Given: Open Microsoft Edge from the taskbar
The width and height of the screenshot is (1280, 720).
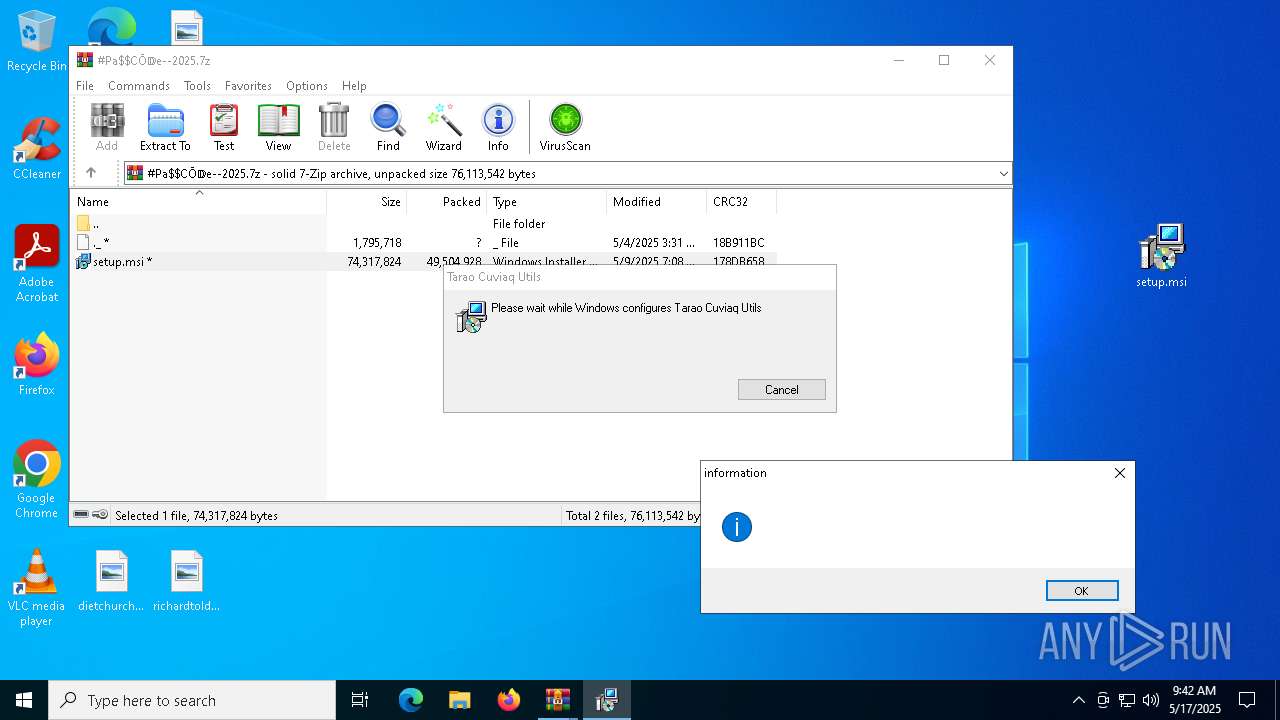Looking at the screenshot, I should (x=411, y=700).
